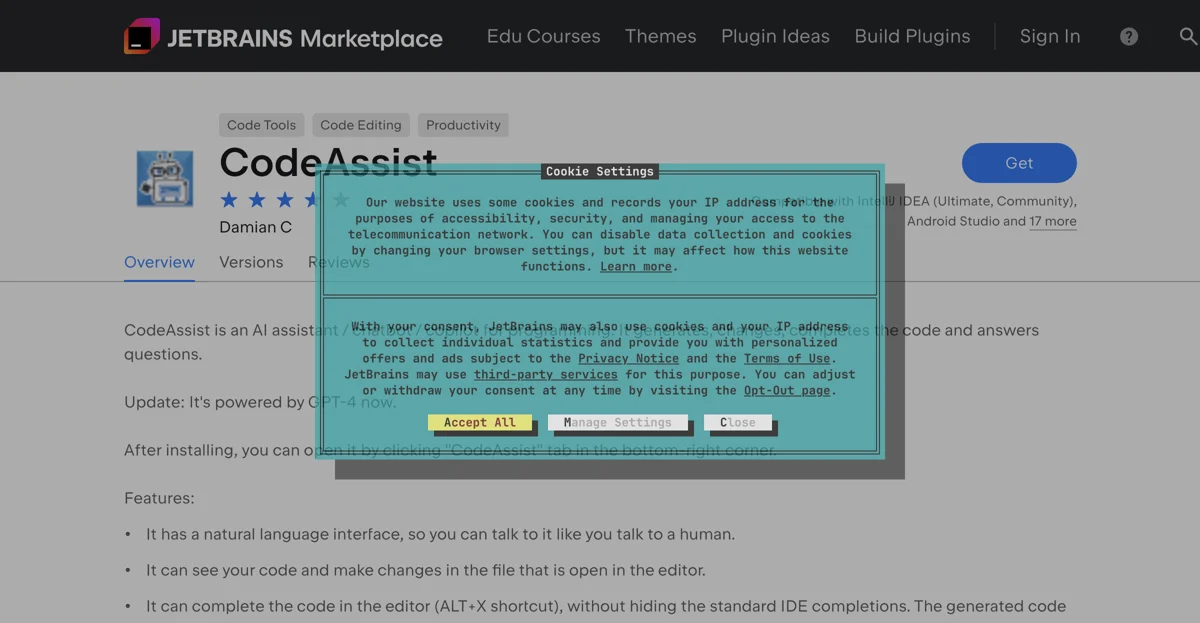This screenshot has width=1200, height=623.
Task: Open Themes in top navigation
Action: pos(661,36)
